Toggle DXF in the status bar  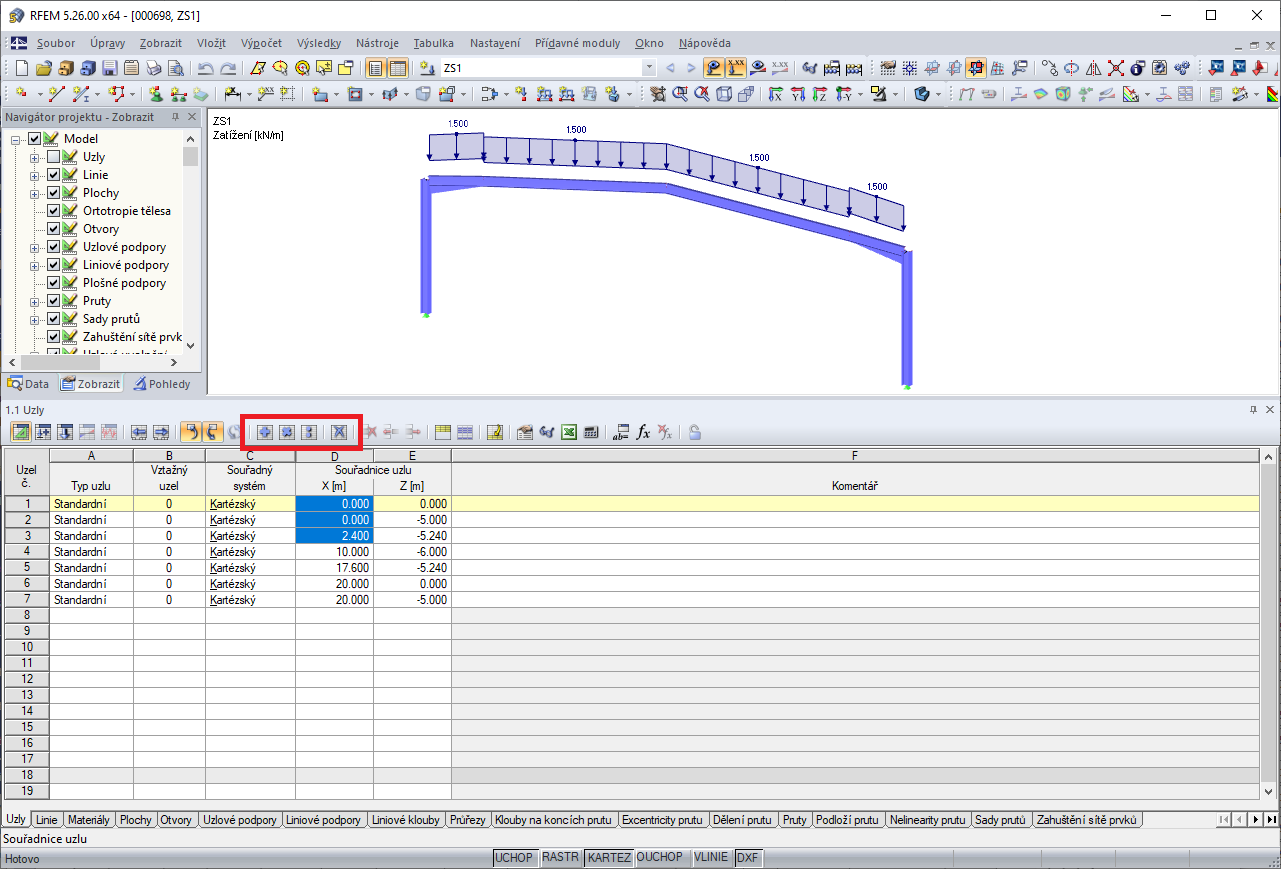(747, 858)
